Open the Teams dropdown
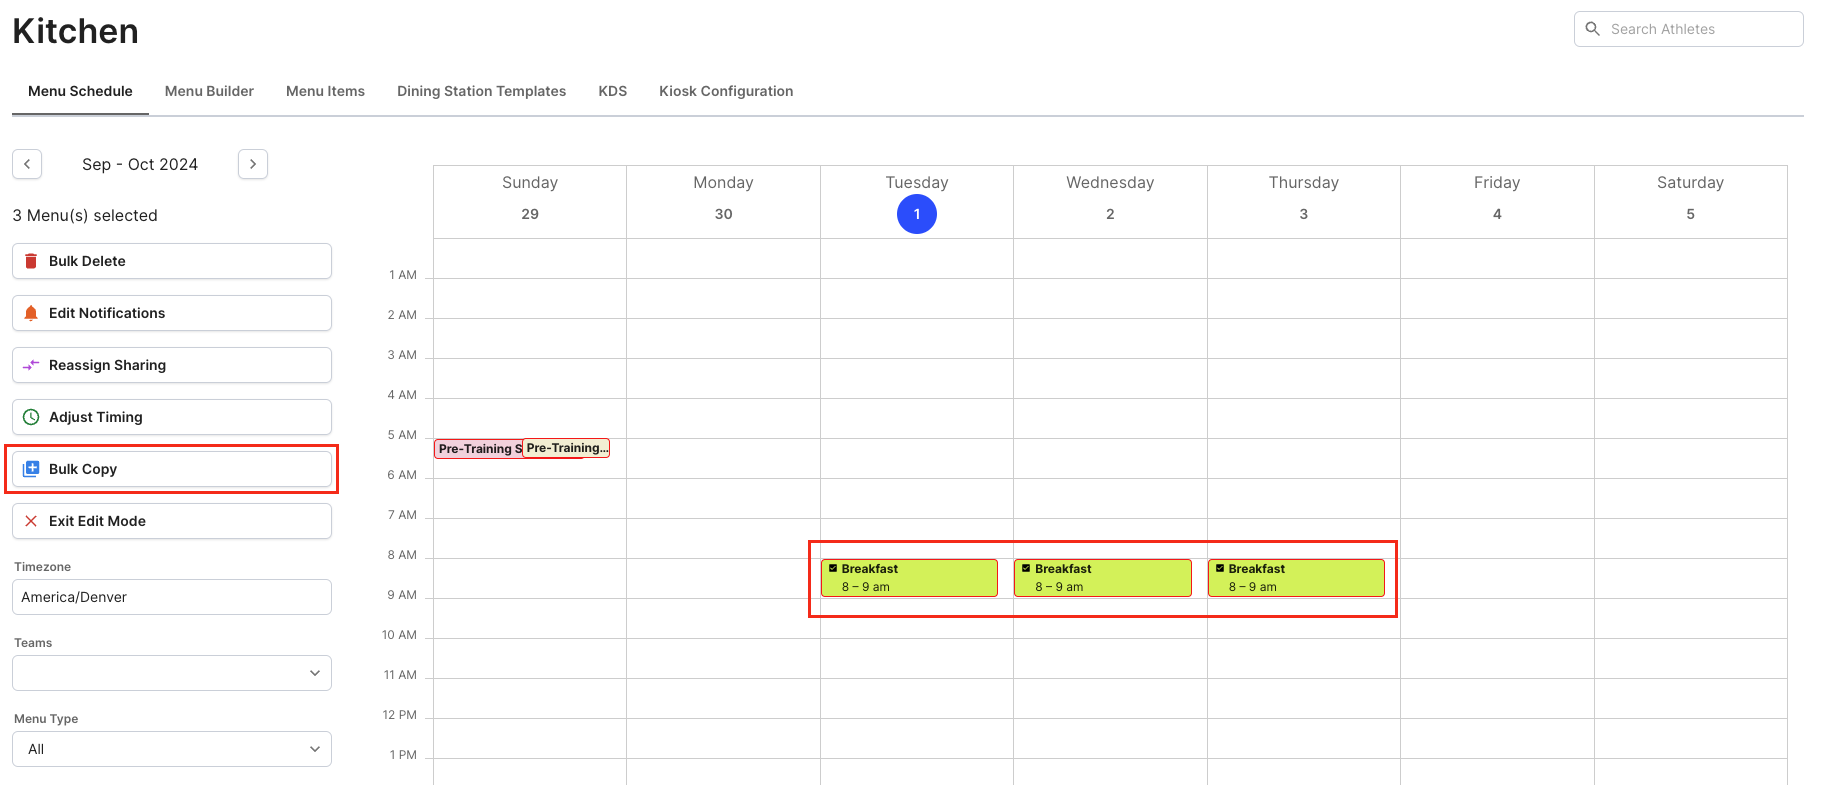Image resolution: width=1821 pixels, height=785 pixels. pos(172,673)
